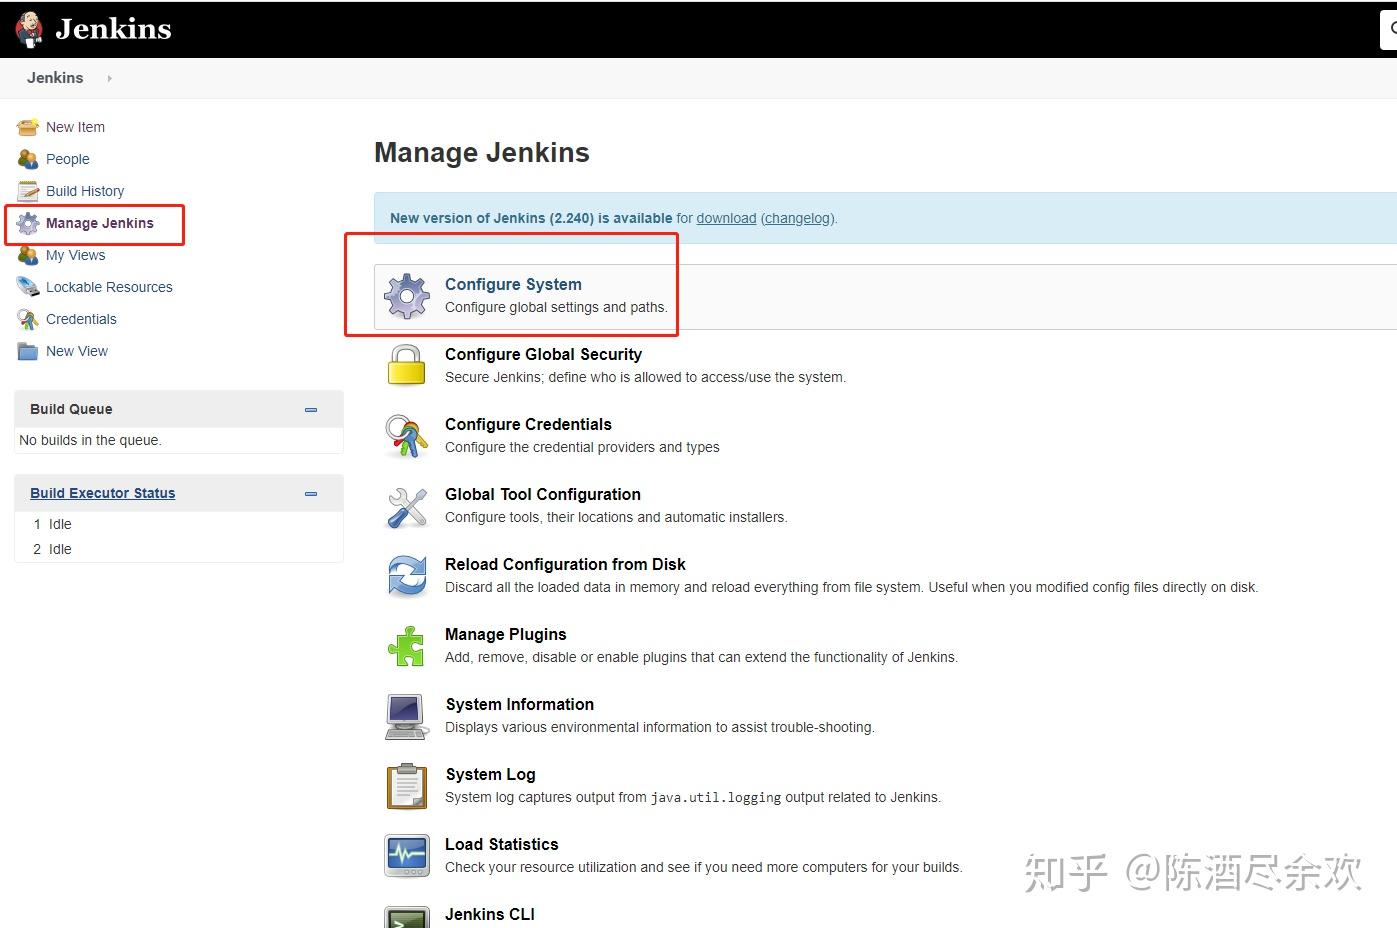Screen dimensions: 1397x928
Task: Click the search box in header
Action: [1389, 29]
